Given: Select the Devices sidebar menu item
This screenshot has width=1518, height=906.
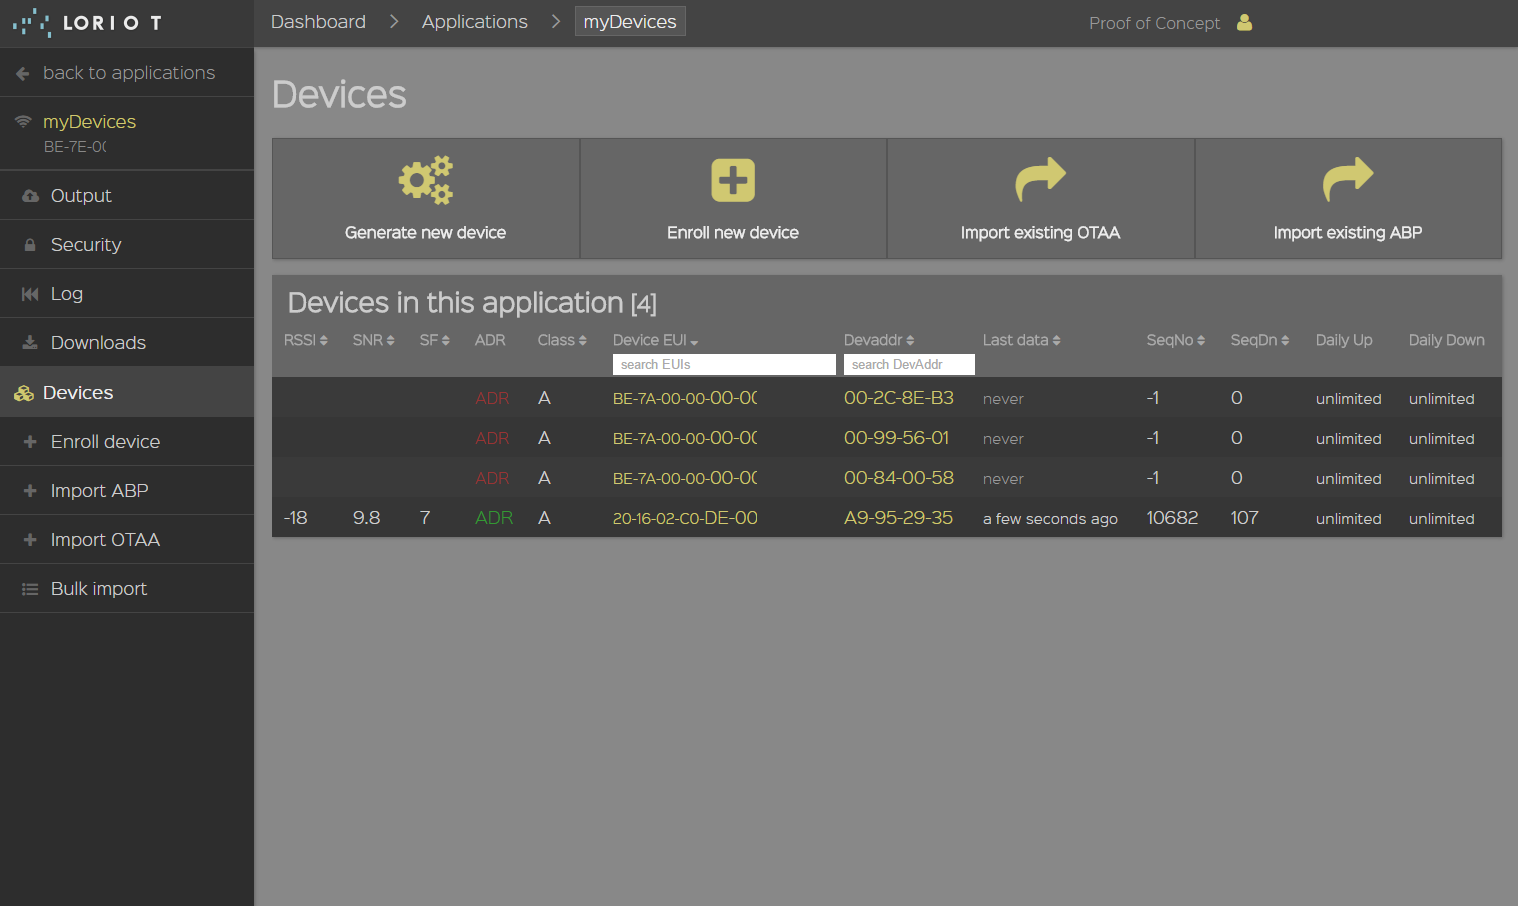Looking at the screenshot, I should pos(127,392).
